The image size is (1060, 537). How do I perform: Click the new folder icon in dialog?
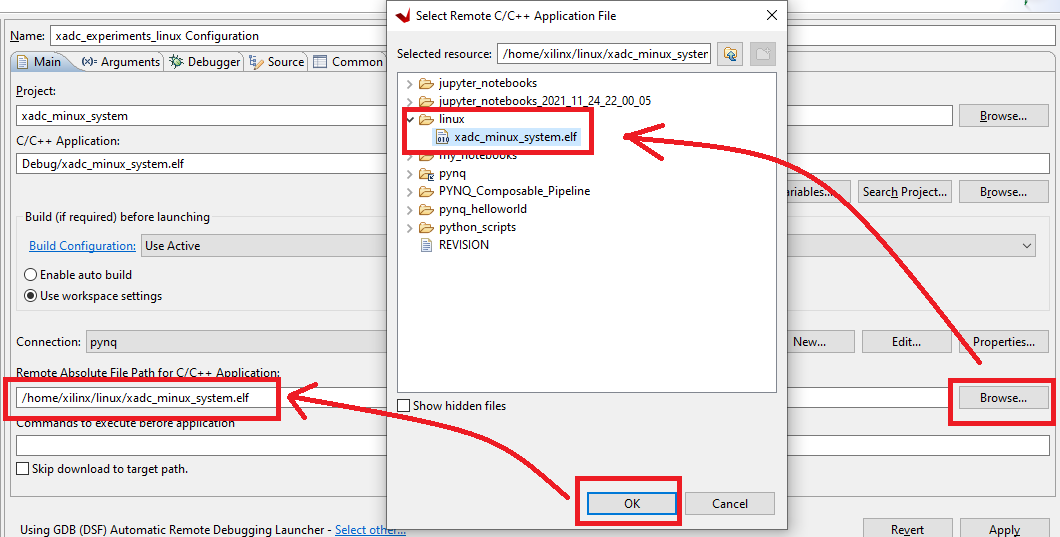pos(763,54)
